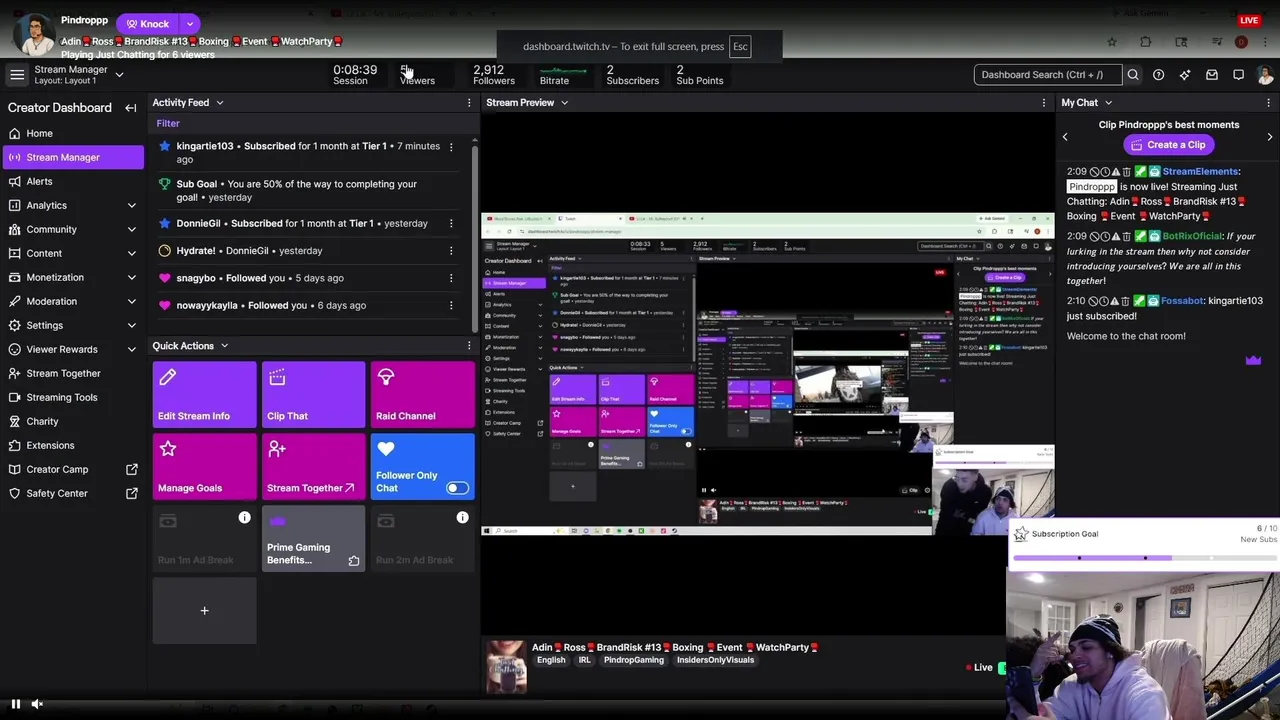Select the Sub Goal activity row
Image resolution: width=1280 pixels, height=720 pixels.
pos(308,191)
